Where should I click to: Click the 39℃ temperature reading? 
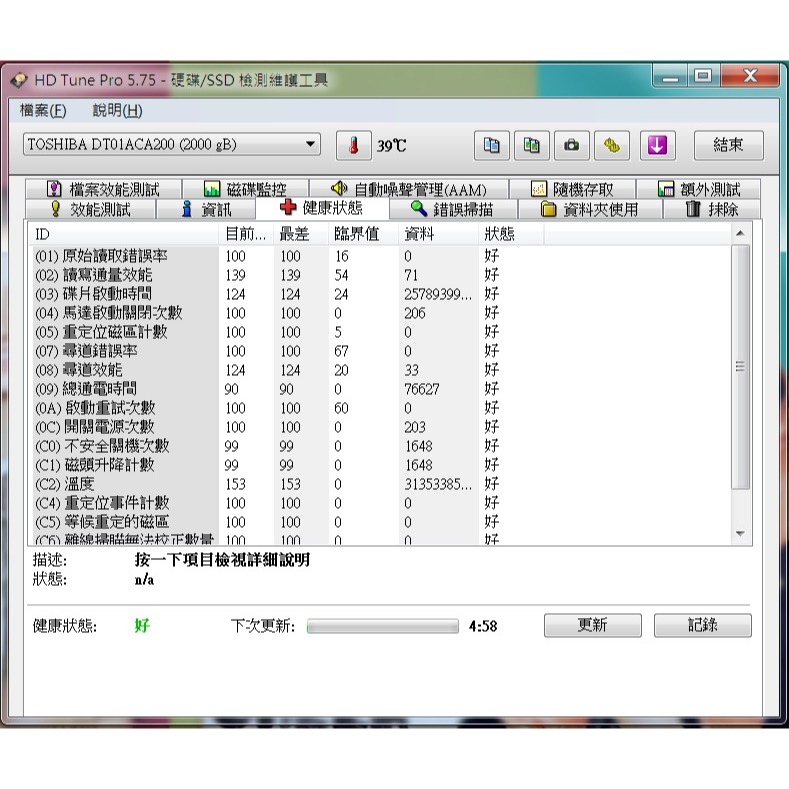click(391, 146)
